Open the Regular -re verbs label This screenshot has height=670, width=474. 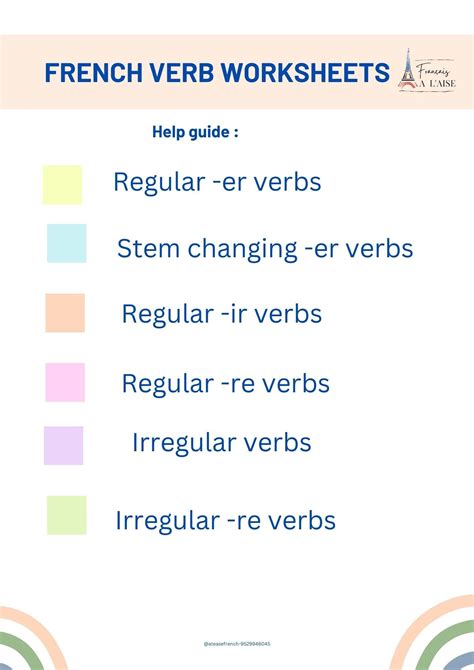[x=226, y=383]
